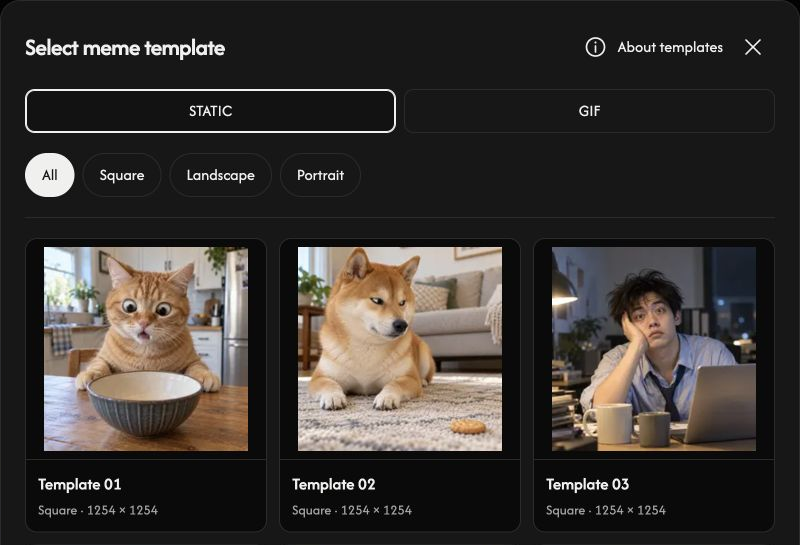This screenshot has height=545, width=800.
Task: Click the dimensions text under Template 01
Action: pos(98,510)
